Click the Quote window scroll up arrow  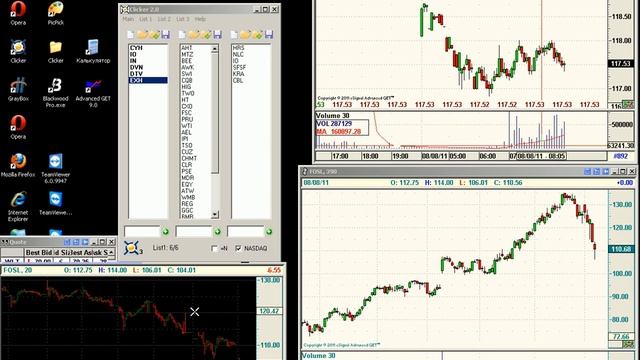111,253
